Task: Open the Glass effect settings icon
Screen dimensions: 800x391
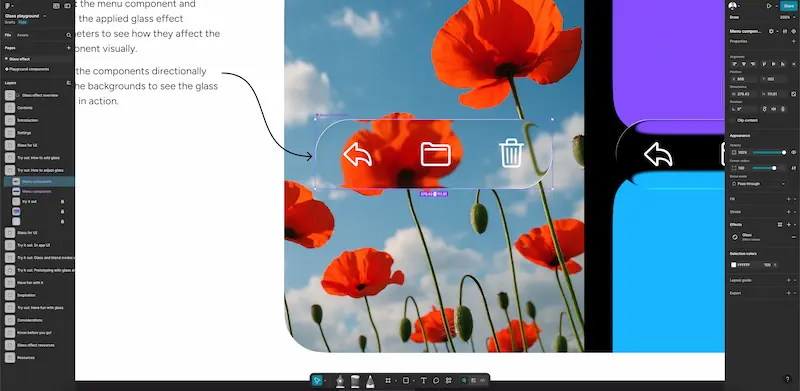Action: pyautogui.click(x=735, y=237)
